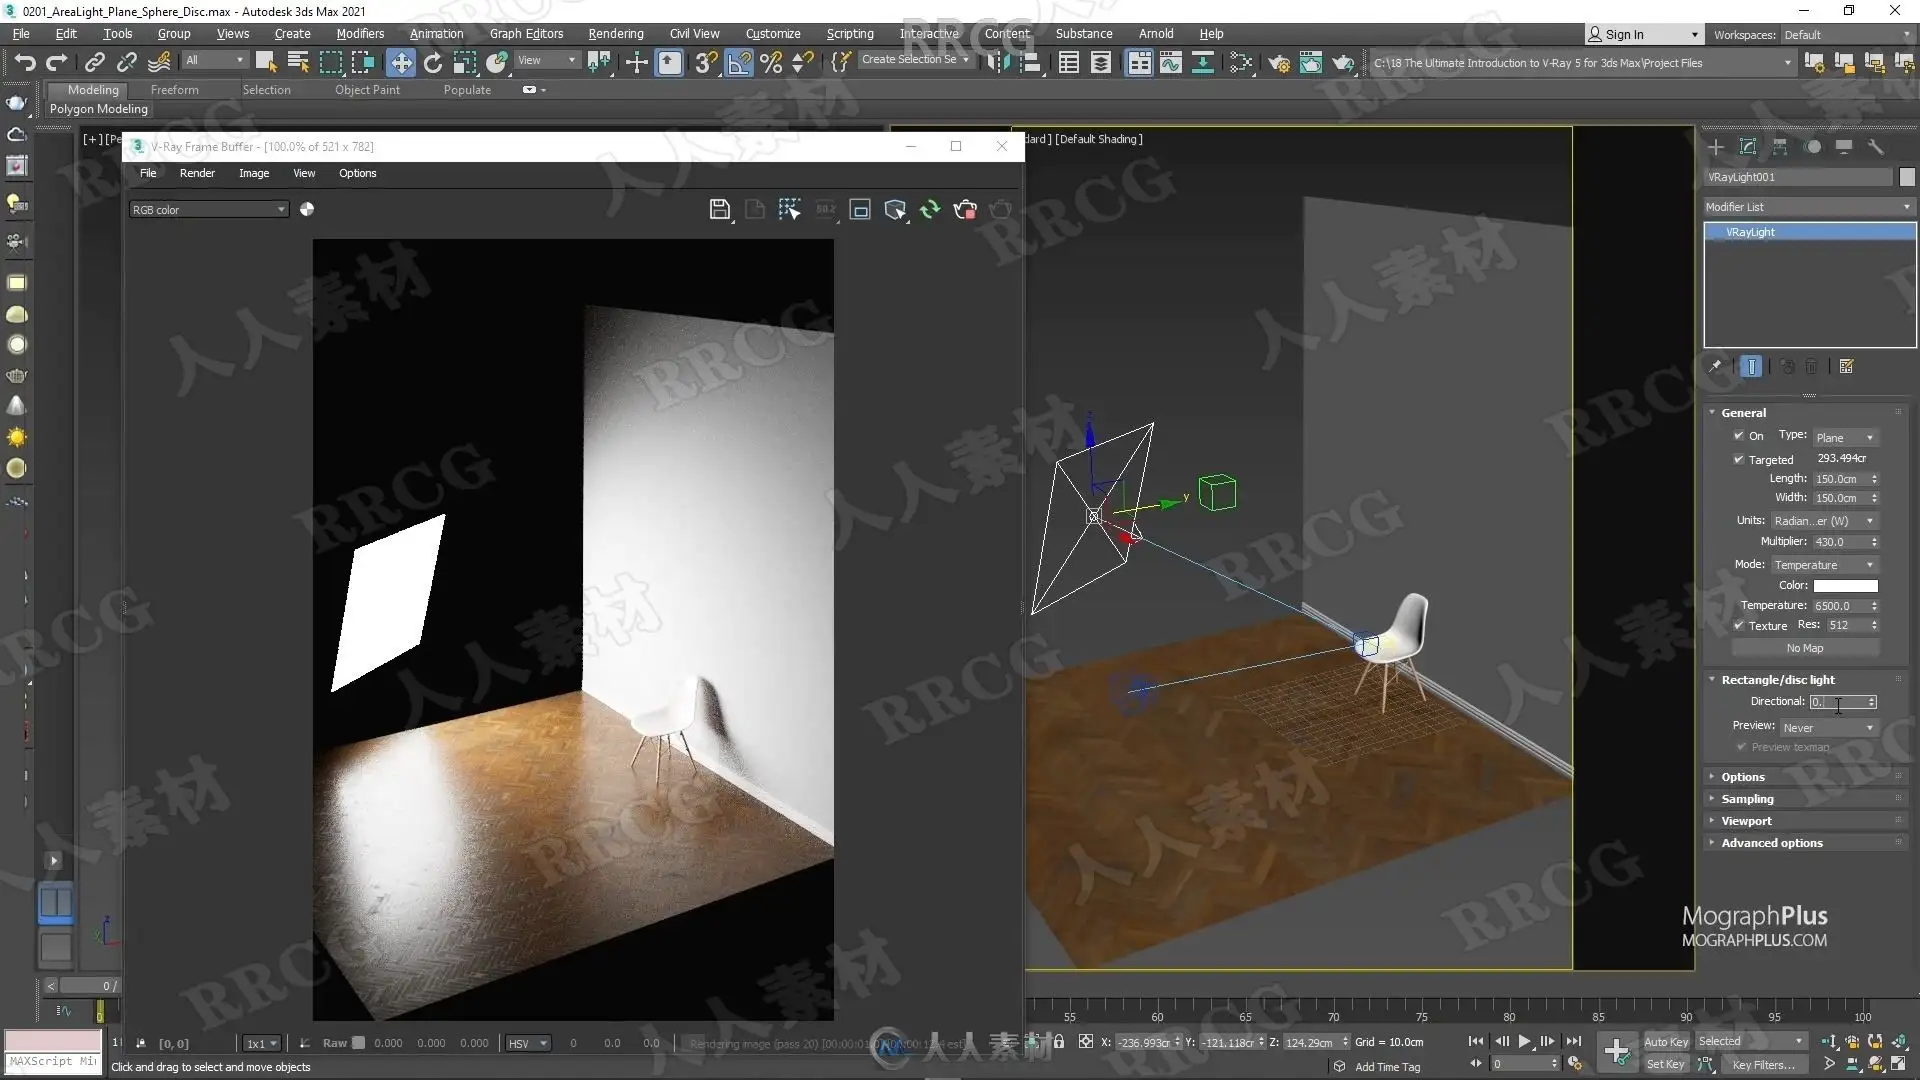Image resolution: width=1920 pixels, height=1080 pixels.
Task: Activate the Select and Move tool
Action: click(x=401, y=62)
